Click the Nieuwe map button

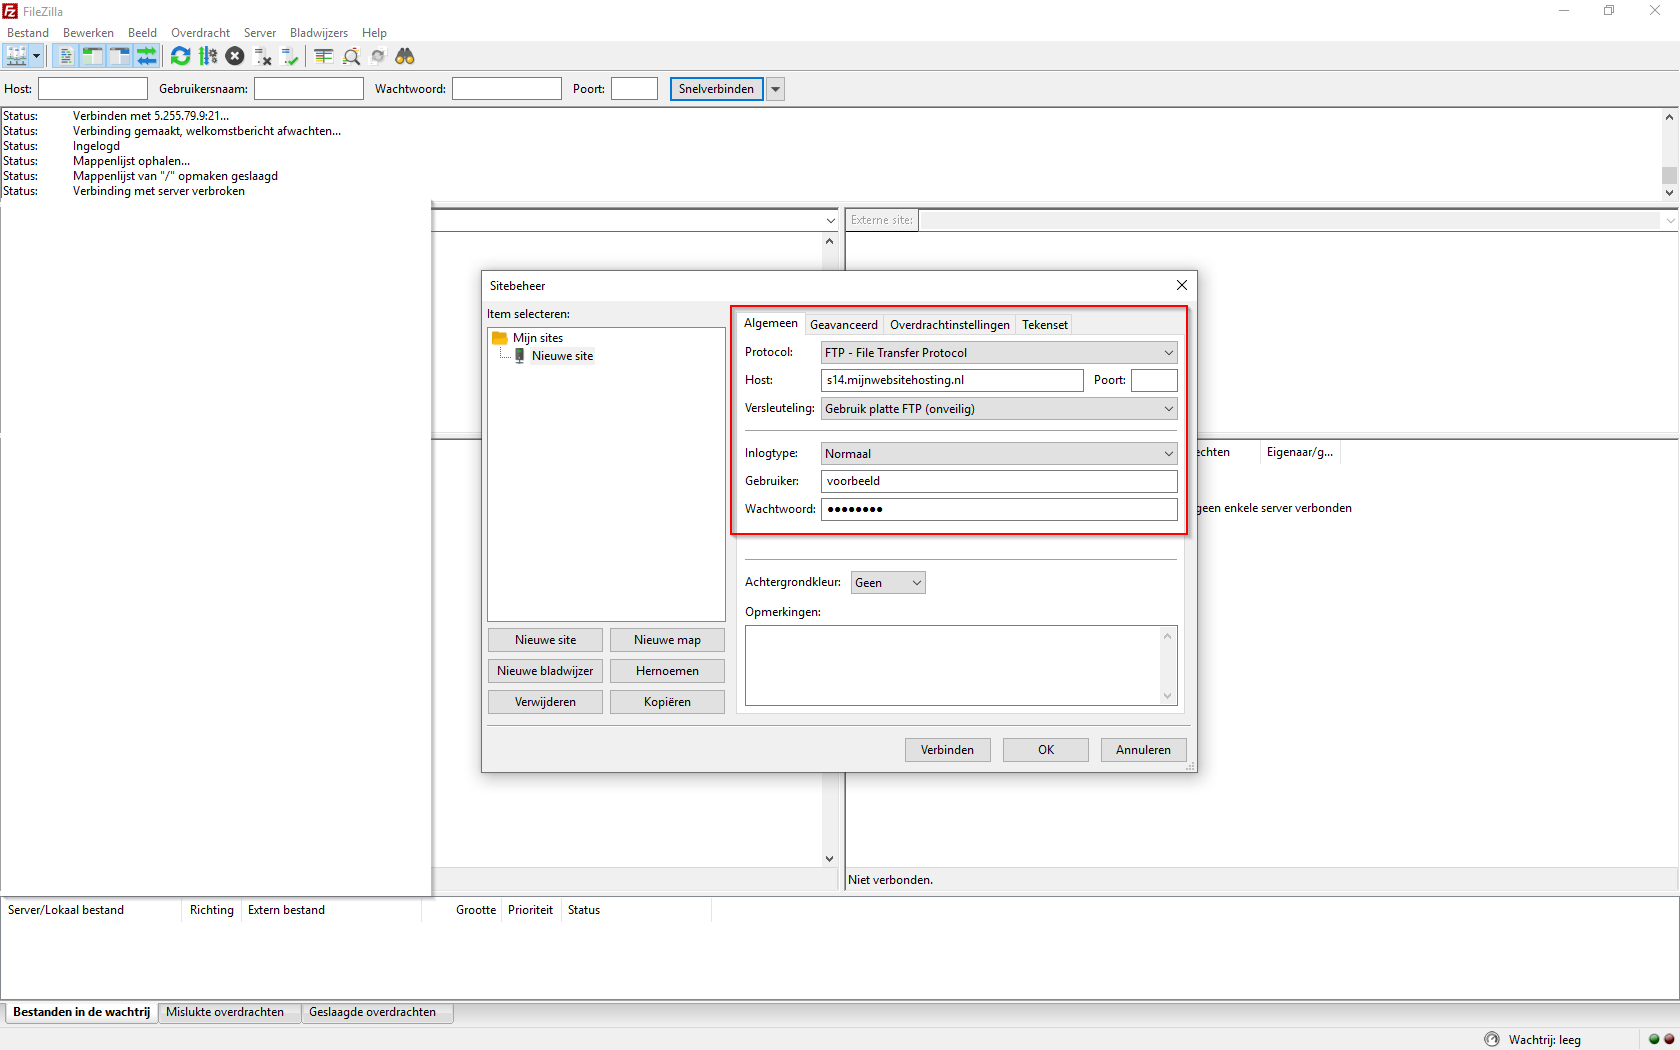point(667,640)
